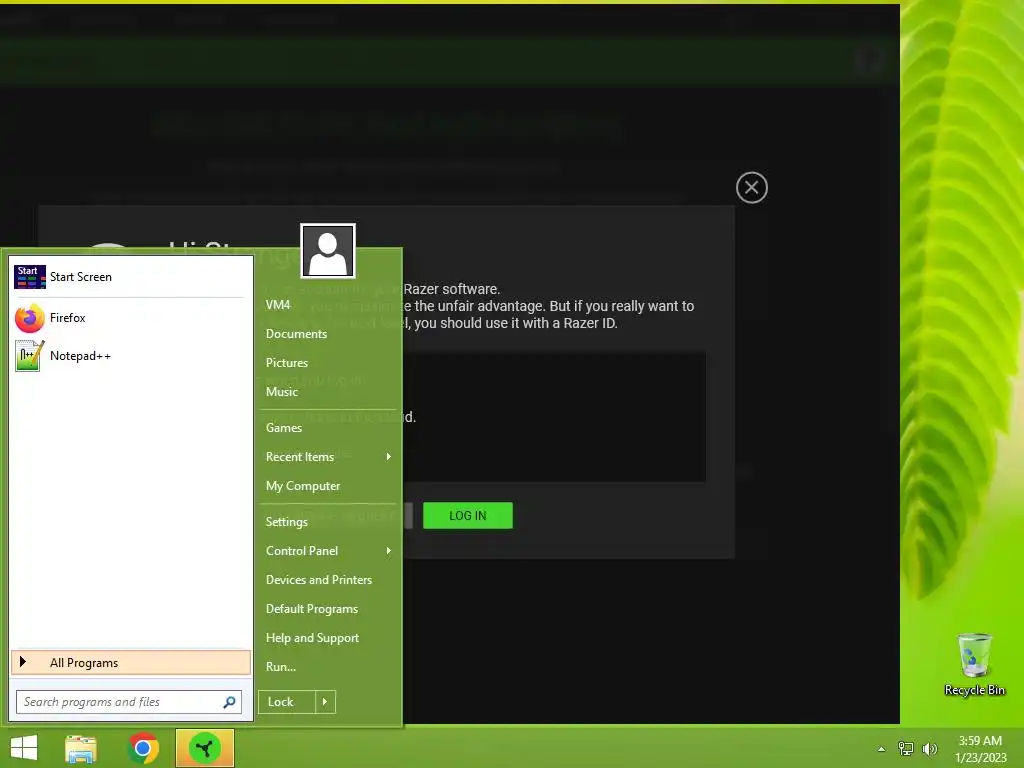Click the user account picture
Viewport: 1024px width, 768px height.
tap(328, 251)
